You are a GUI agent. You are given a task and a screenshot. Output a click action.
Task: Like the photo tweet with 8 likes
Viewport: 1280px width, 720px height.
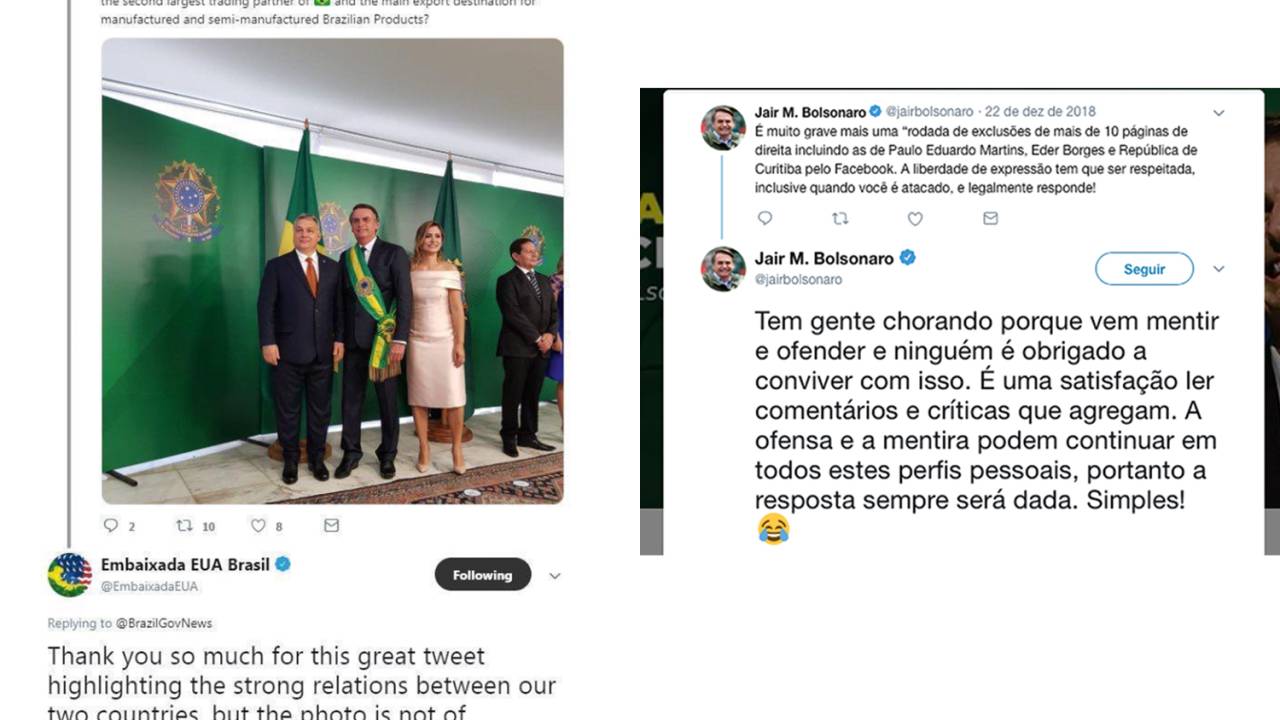pos(258,525)
